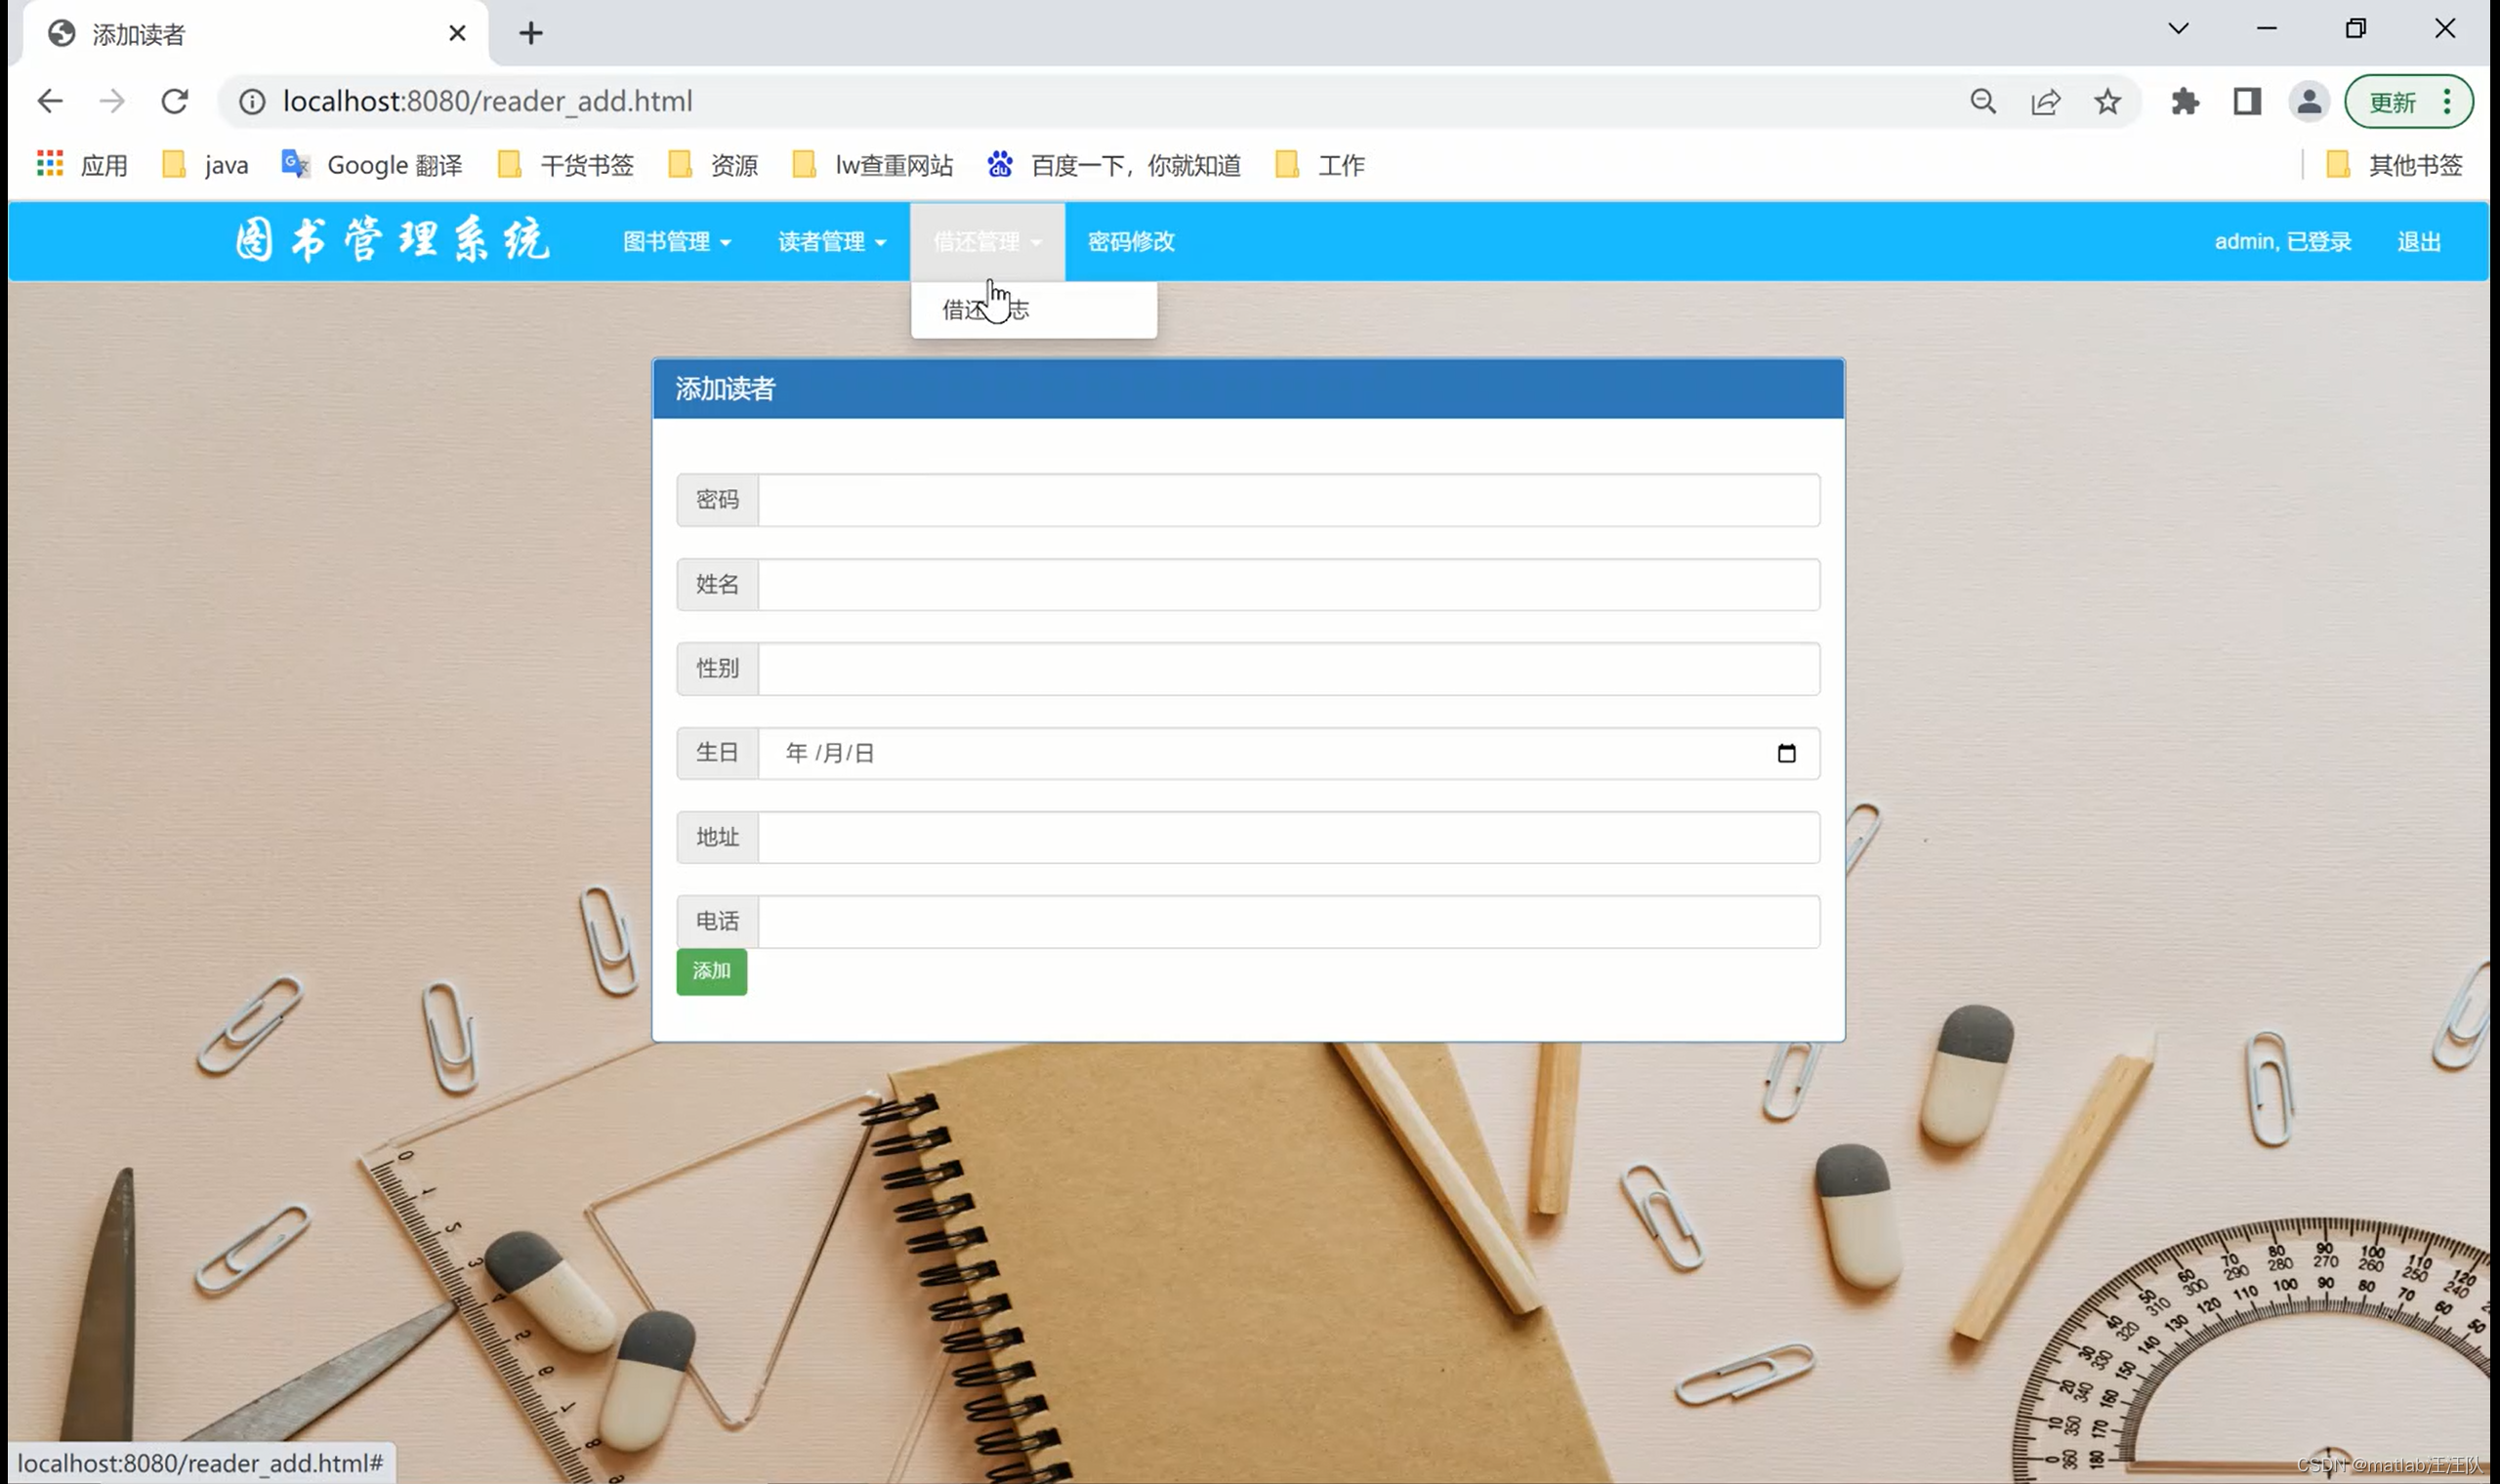The image size is (2500, 1484).
Task: Expand the 图书管理 dropdown menu
Action: pyautogui.click(x=676, y=241)
